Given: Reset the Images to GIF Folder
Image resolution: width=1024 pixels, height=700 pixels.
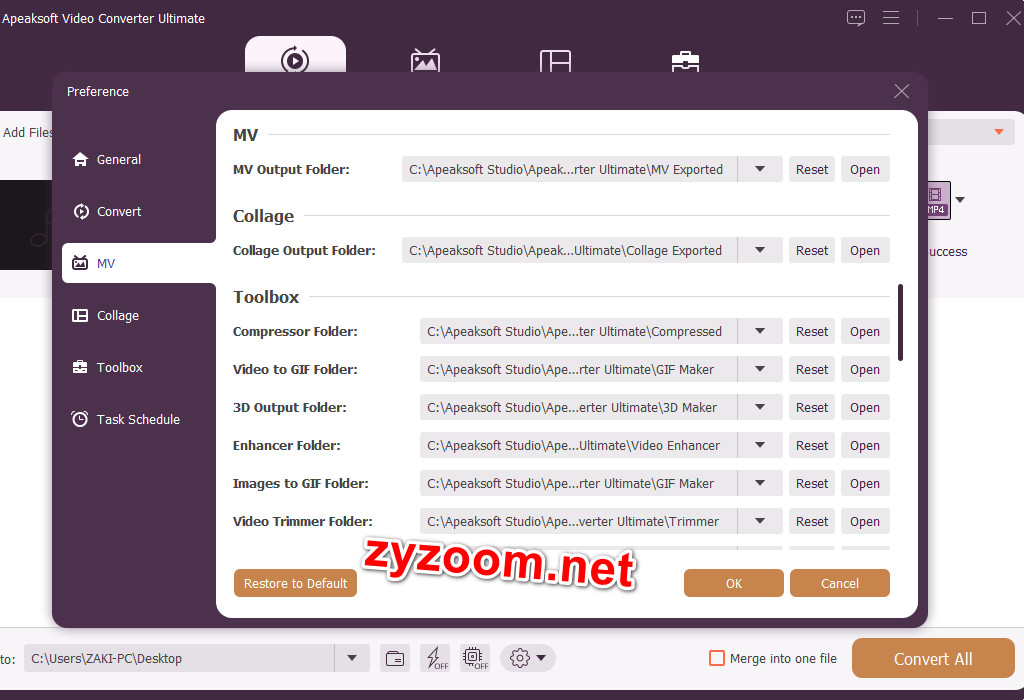Looking at the screenshot, I should coord(812,483).
